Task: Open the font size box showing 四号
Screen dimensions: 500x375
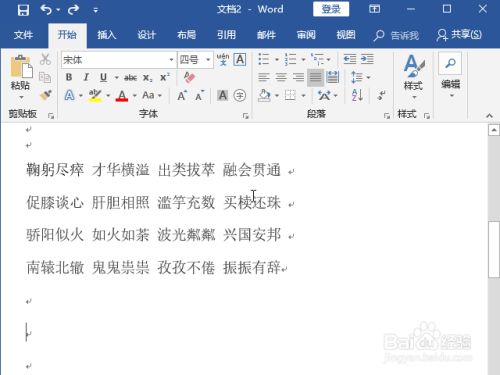Action: tap(195, 60)
